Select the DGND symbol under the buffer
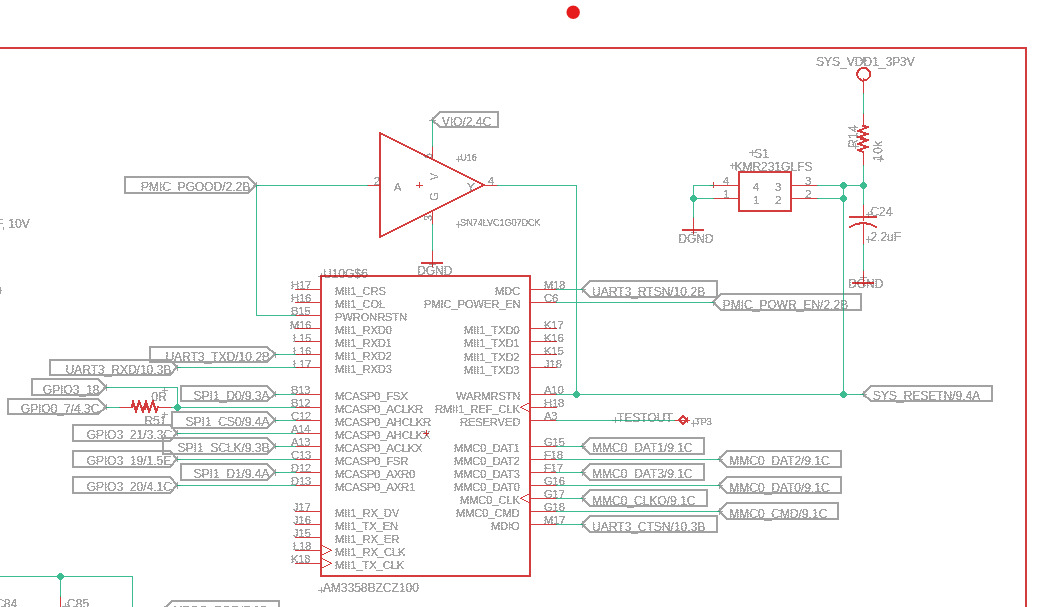The height and width of the screenshot is (607, 1041). click(431, 265)
